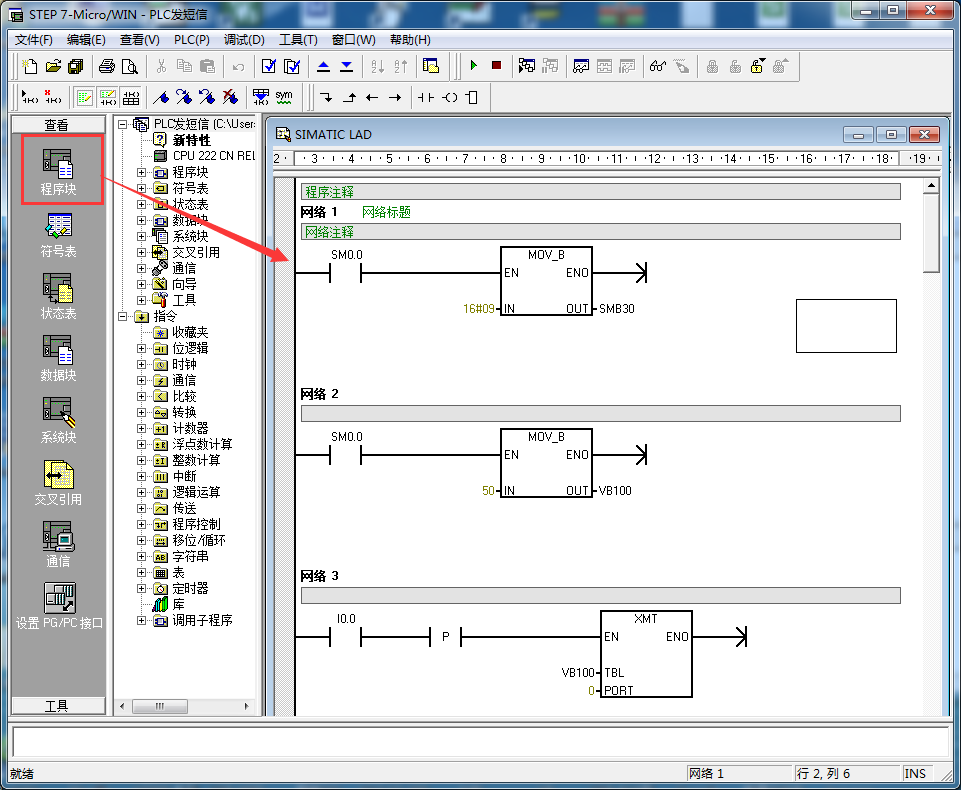
Task: Insert a line down with the down-arrow line tool
Action: click(326, 97)
